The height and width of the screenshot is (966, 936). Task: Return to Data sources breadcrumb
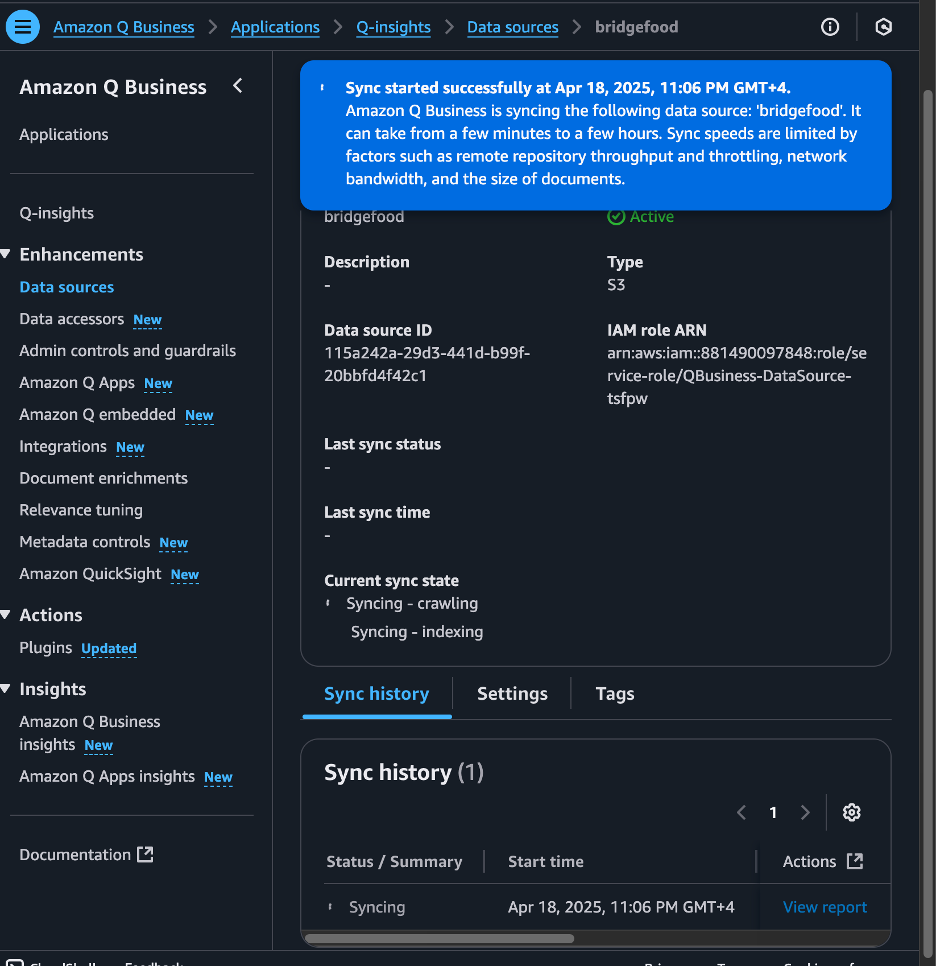point(513,27)
